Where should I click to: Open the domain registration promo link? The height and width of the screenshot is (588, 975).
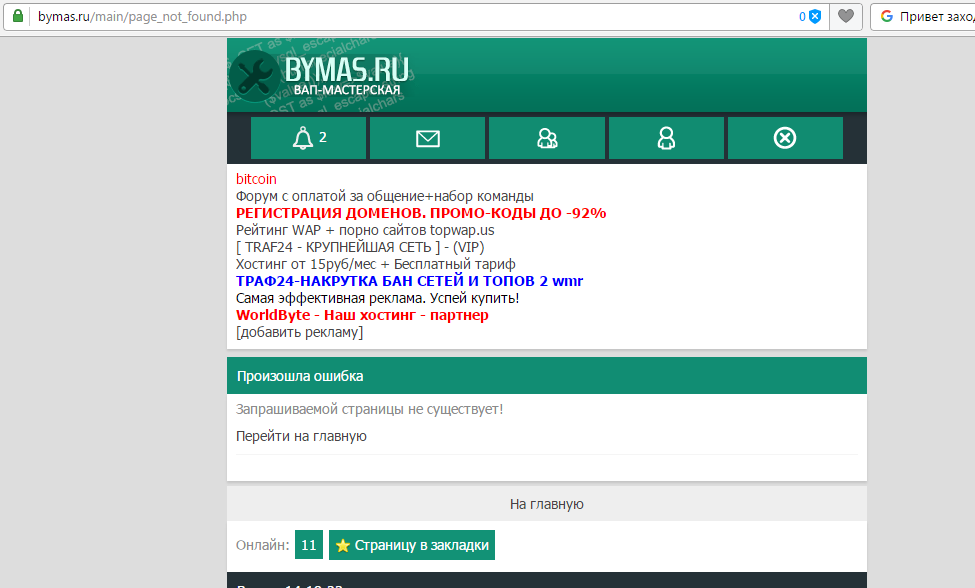(x=421, y=213)
